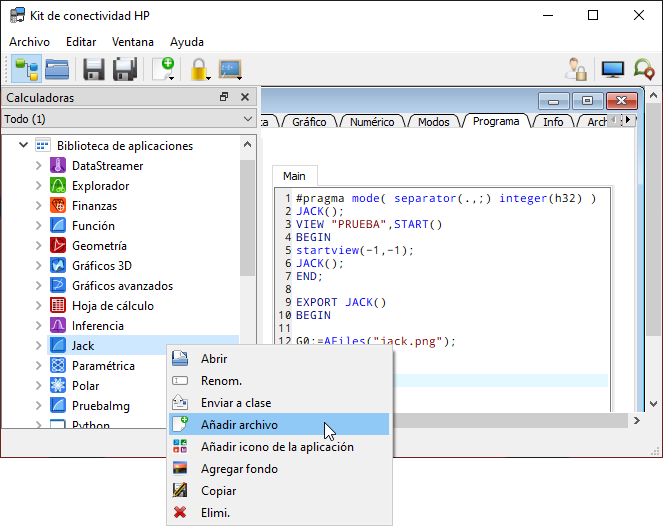Float the Calculadoras panel with undock button

click(224, 97)
